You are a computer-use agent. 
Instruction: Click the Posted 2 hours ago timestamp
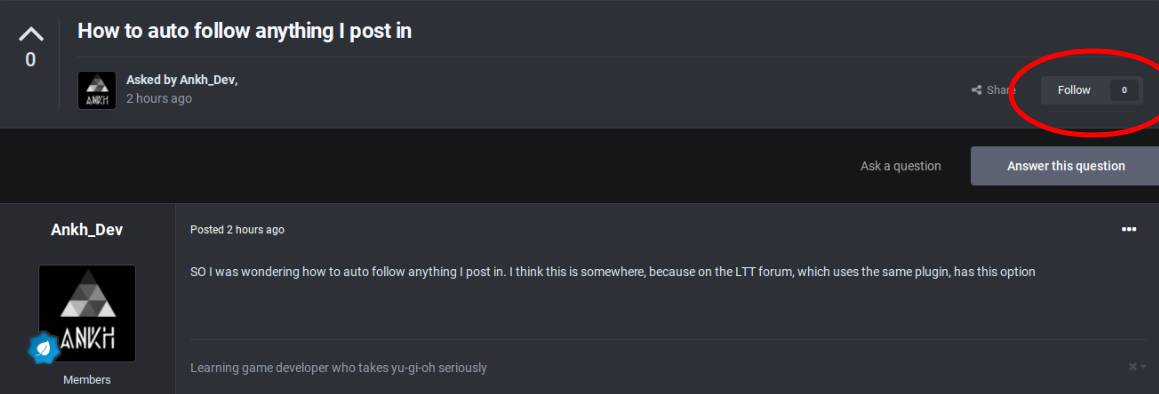237,230
